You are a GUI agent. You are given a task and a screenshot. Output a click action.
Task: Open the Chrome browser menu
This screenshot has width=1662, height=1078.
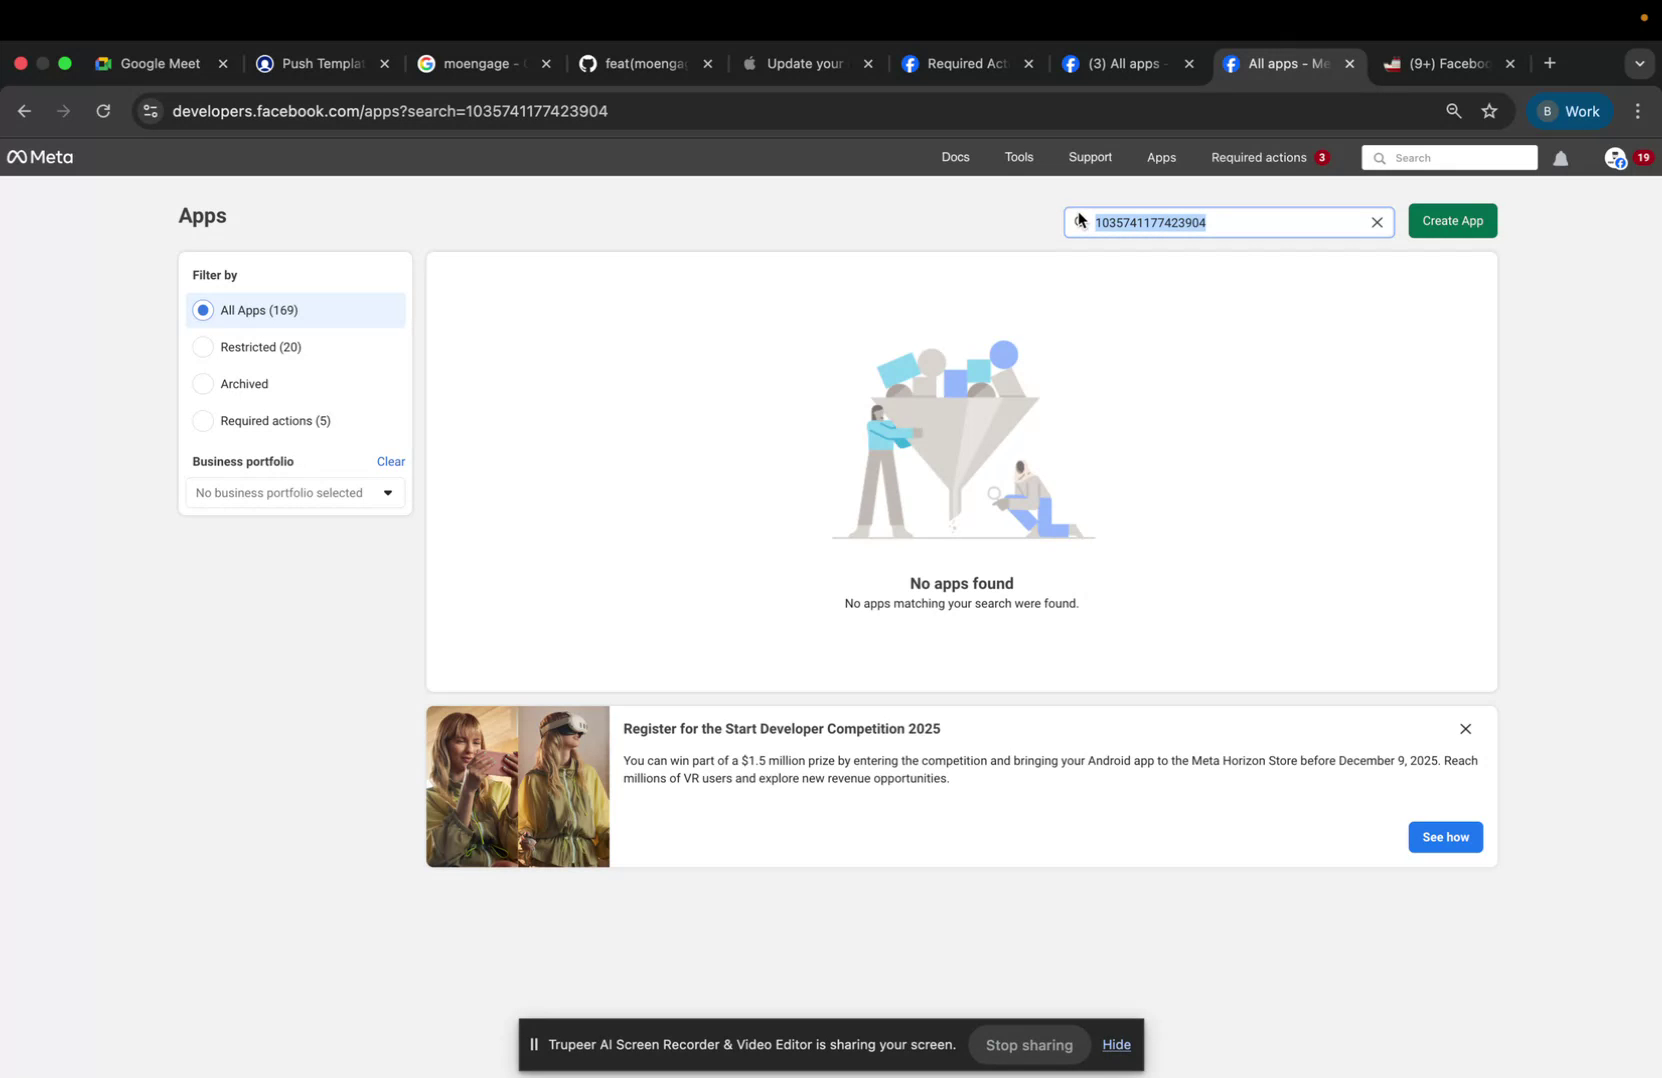[1637, 111]
